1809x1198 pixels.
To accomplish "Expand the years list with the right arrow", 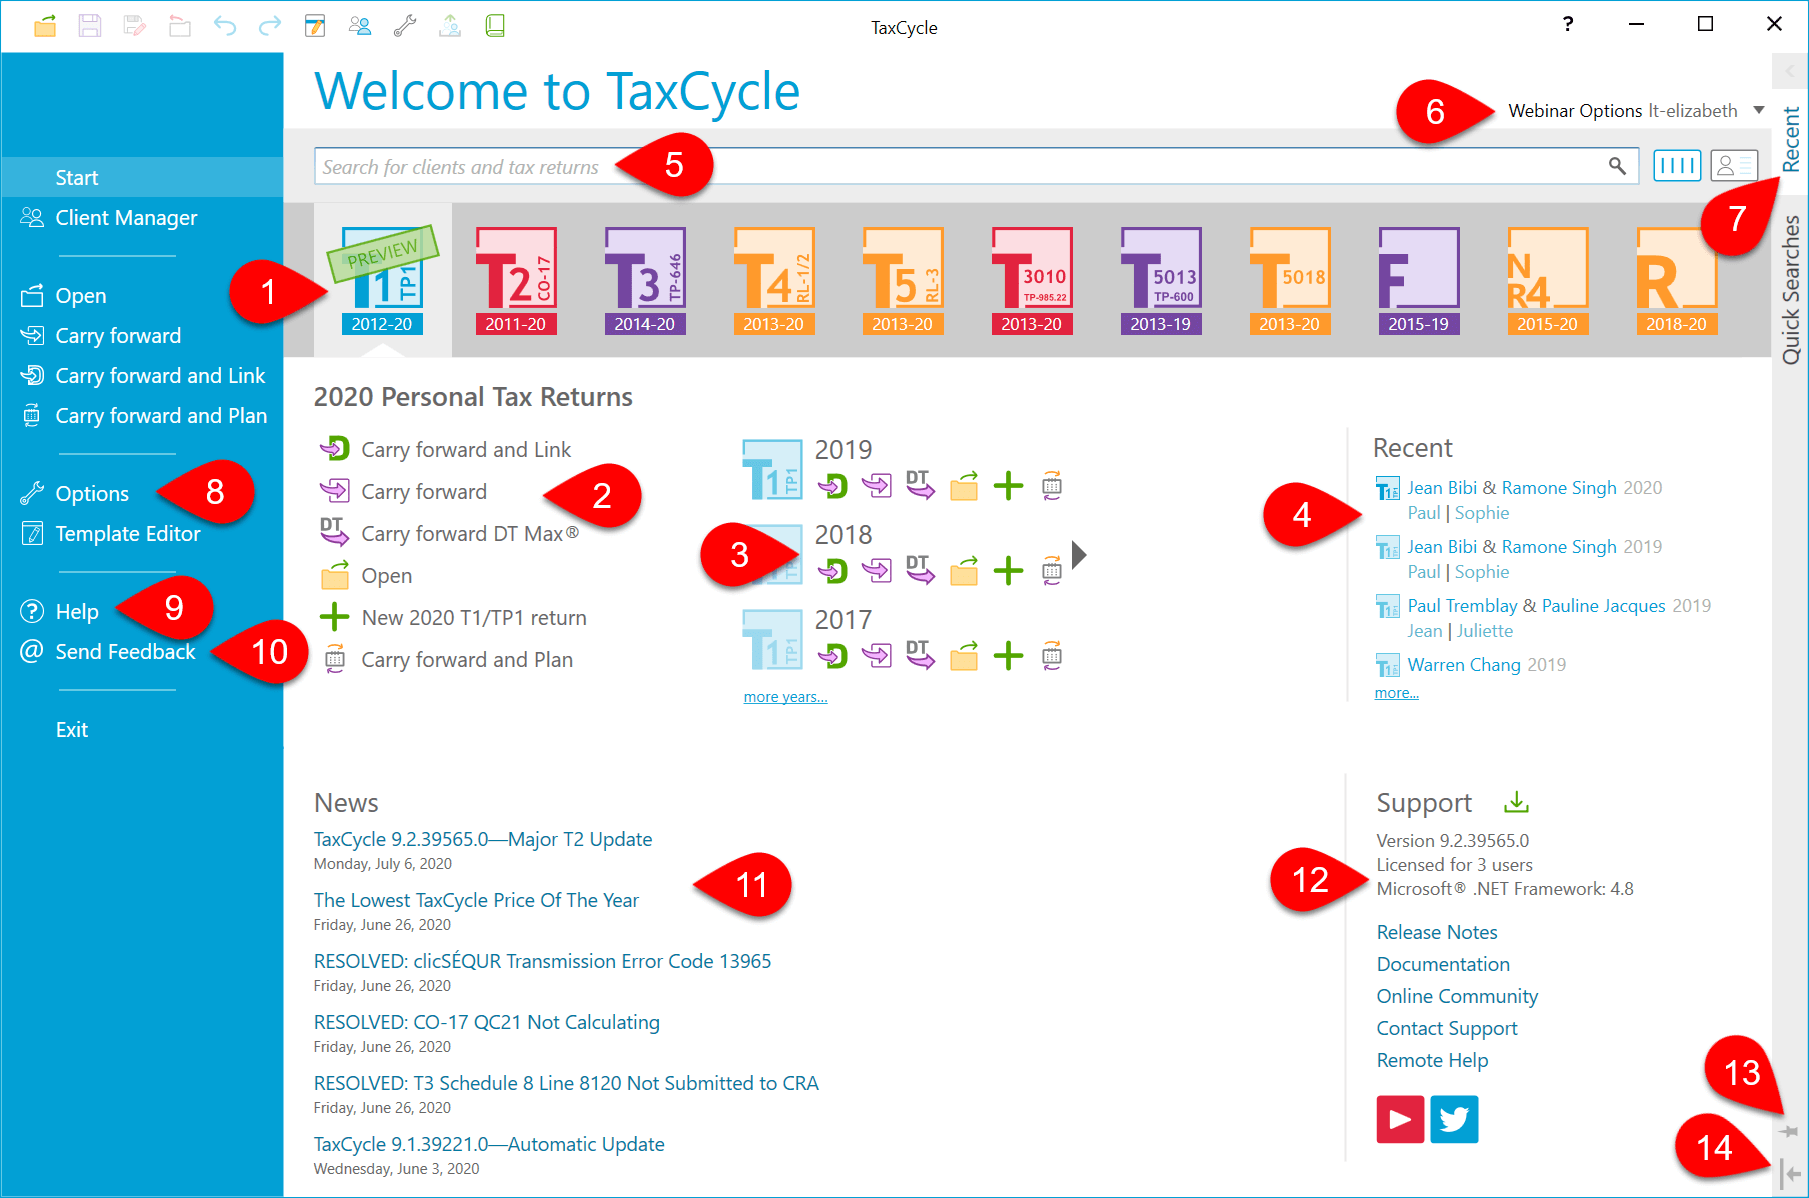I will (1078, 555).
